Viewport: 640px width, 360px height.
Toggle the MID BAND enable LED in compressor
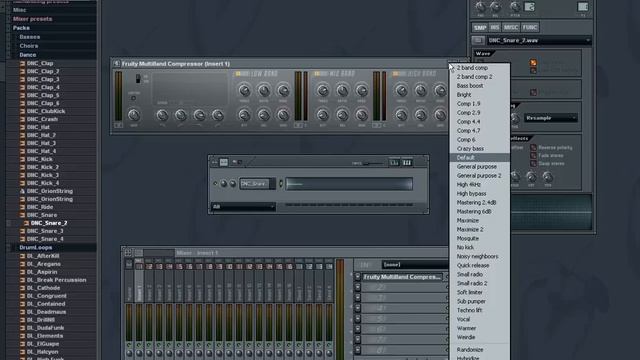click(x=317, y=74)
